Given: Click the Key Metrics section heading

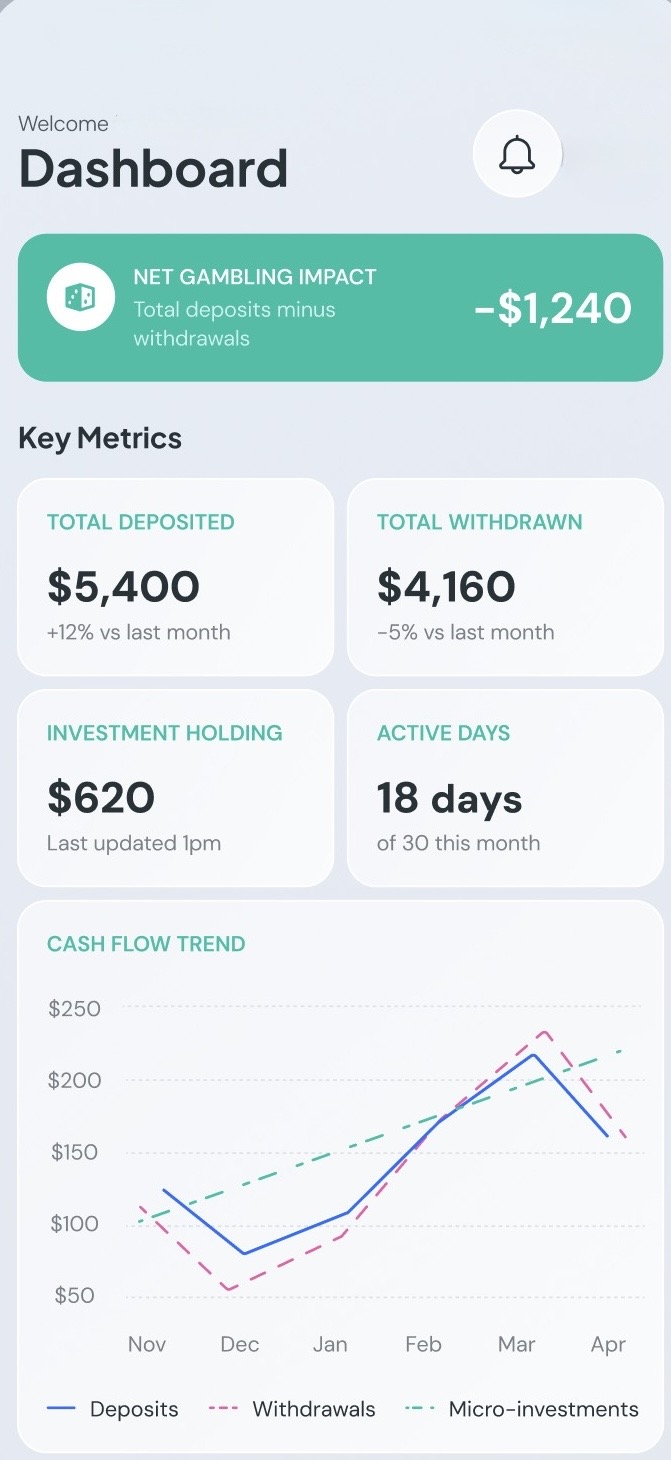Looking at the screenshot, I should [100, 438].
